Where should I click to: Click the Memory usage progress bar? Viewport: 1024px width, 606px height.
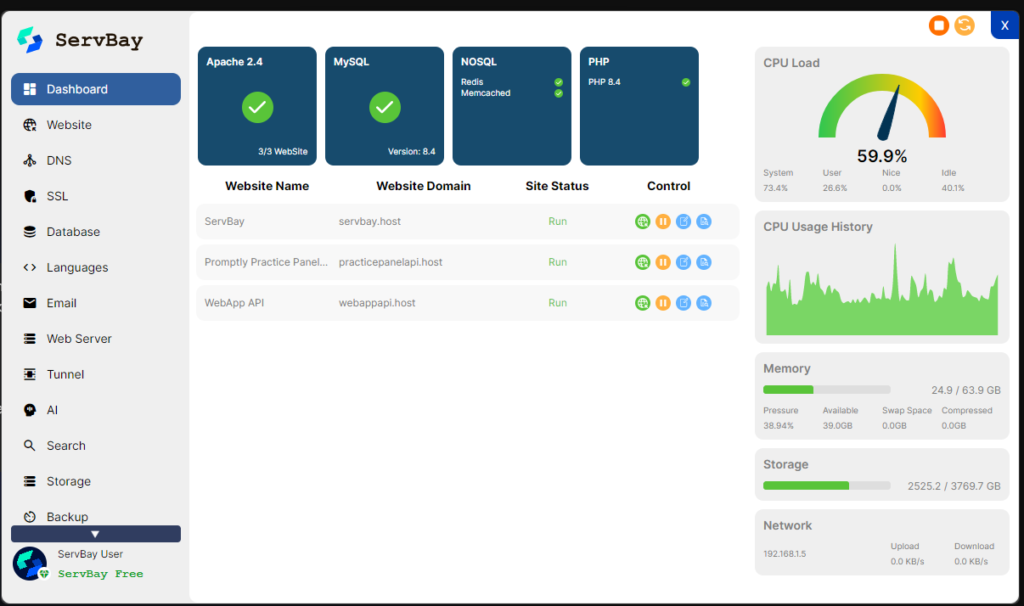[x=827, y=390]
